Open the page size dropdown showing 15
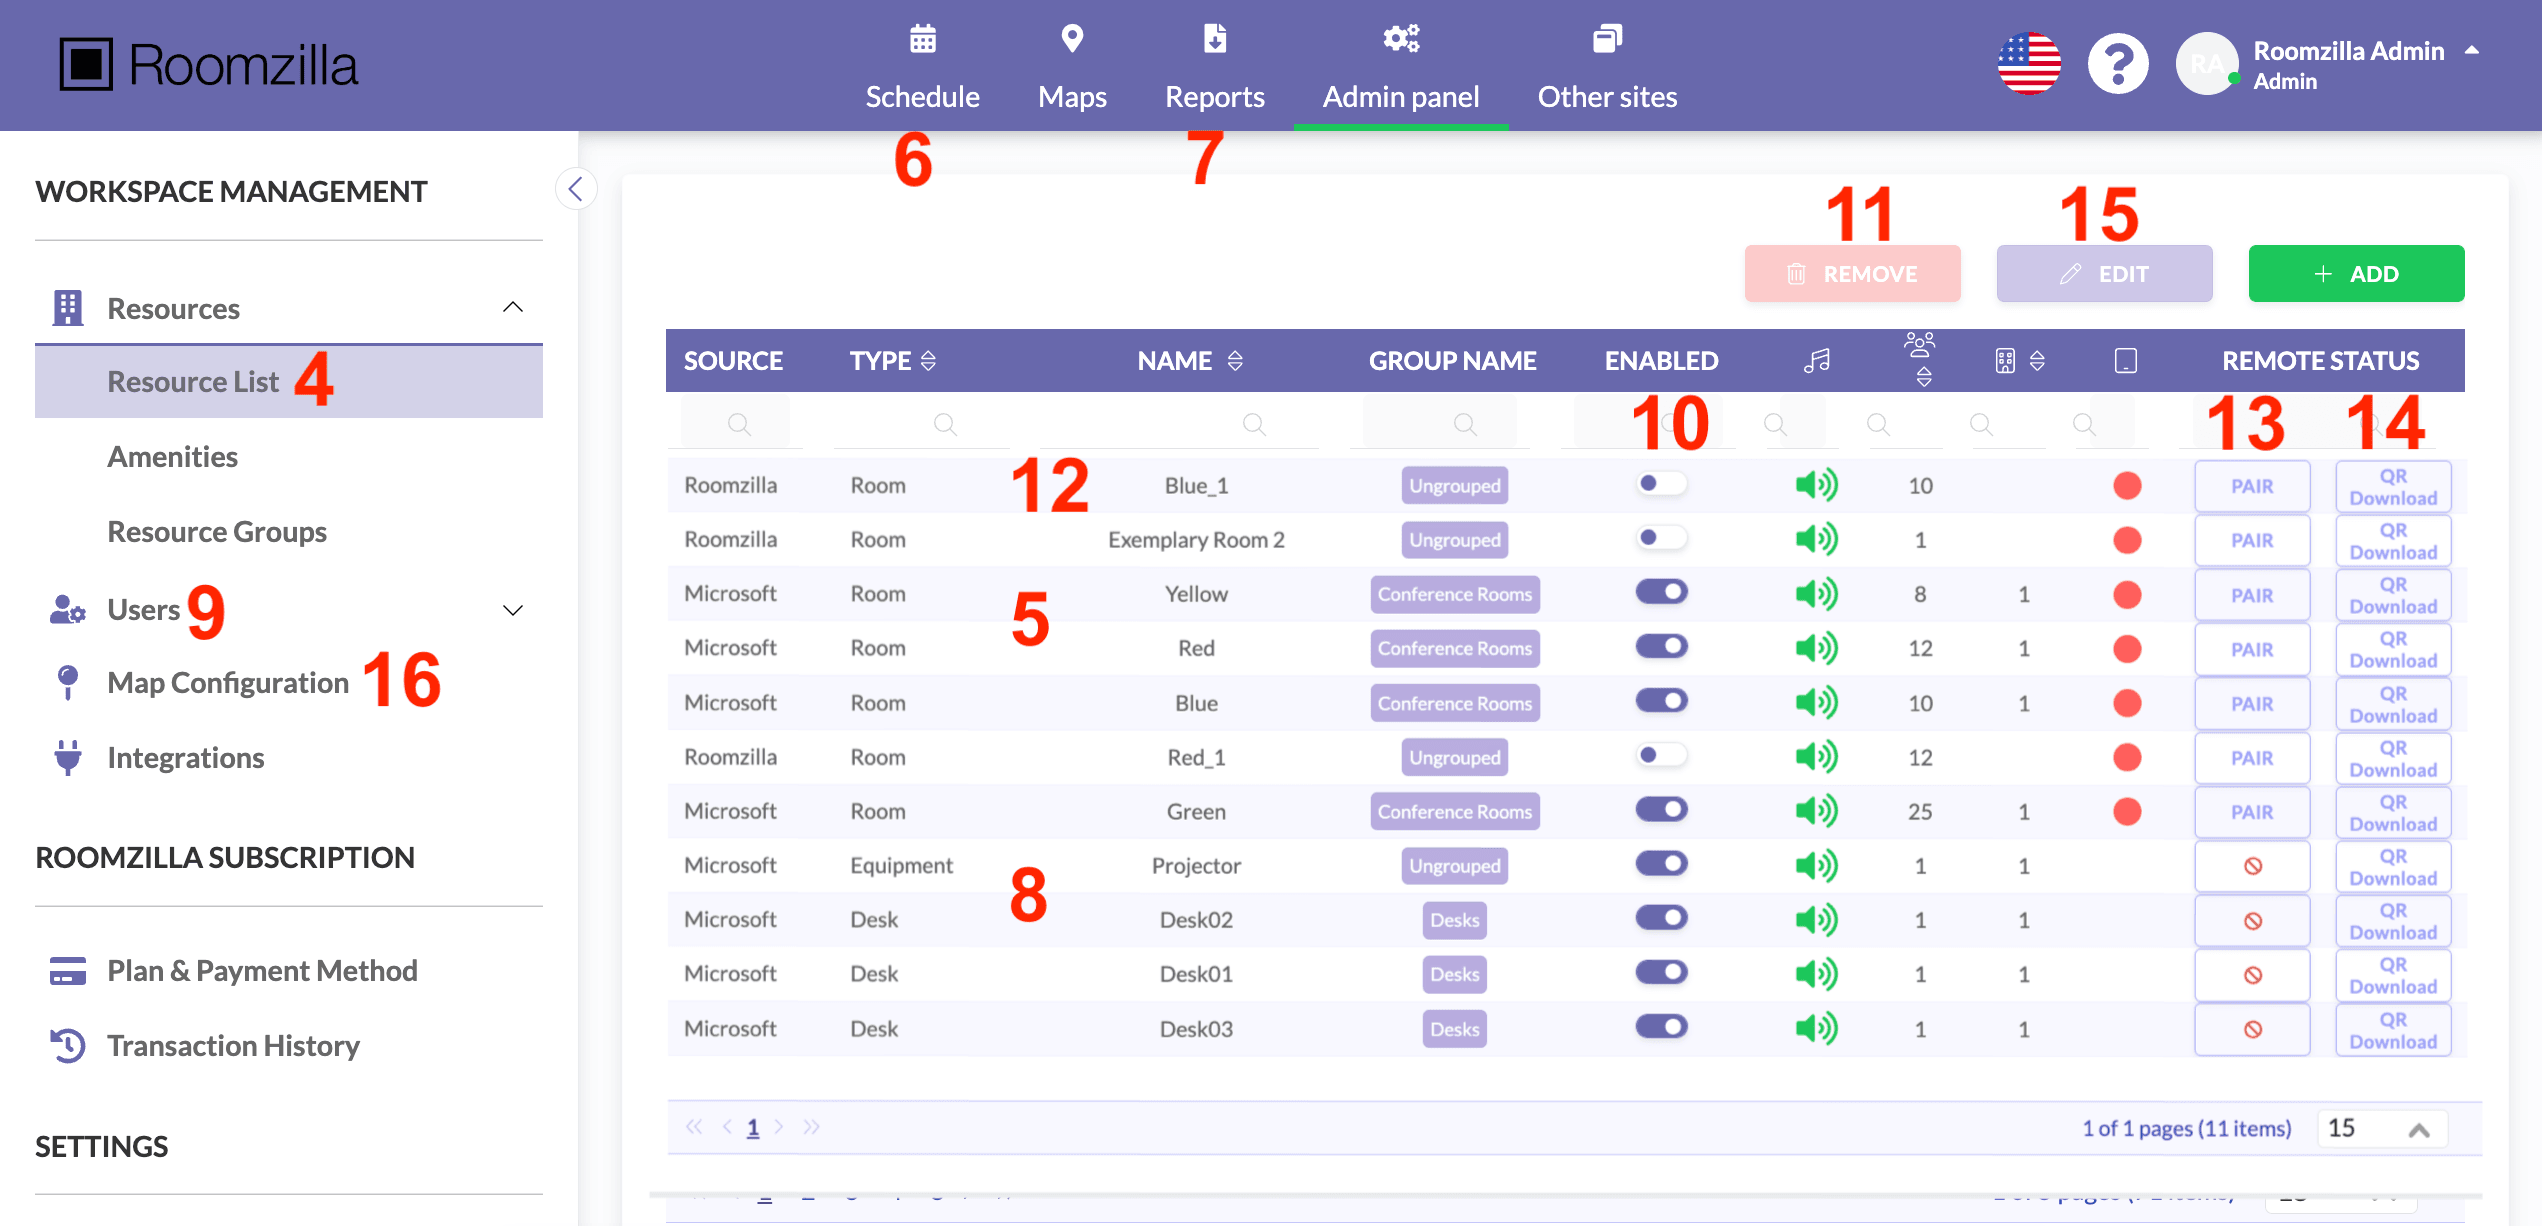 [x=2382, y=1129]
